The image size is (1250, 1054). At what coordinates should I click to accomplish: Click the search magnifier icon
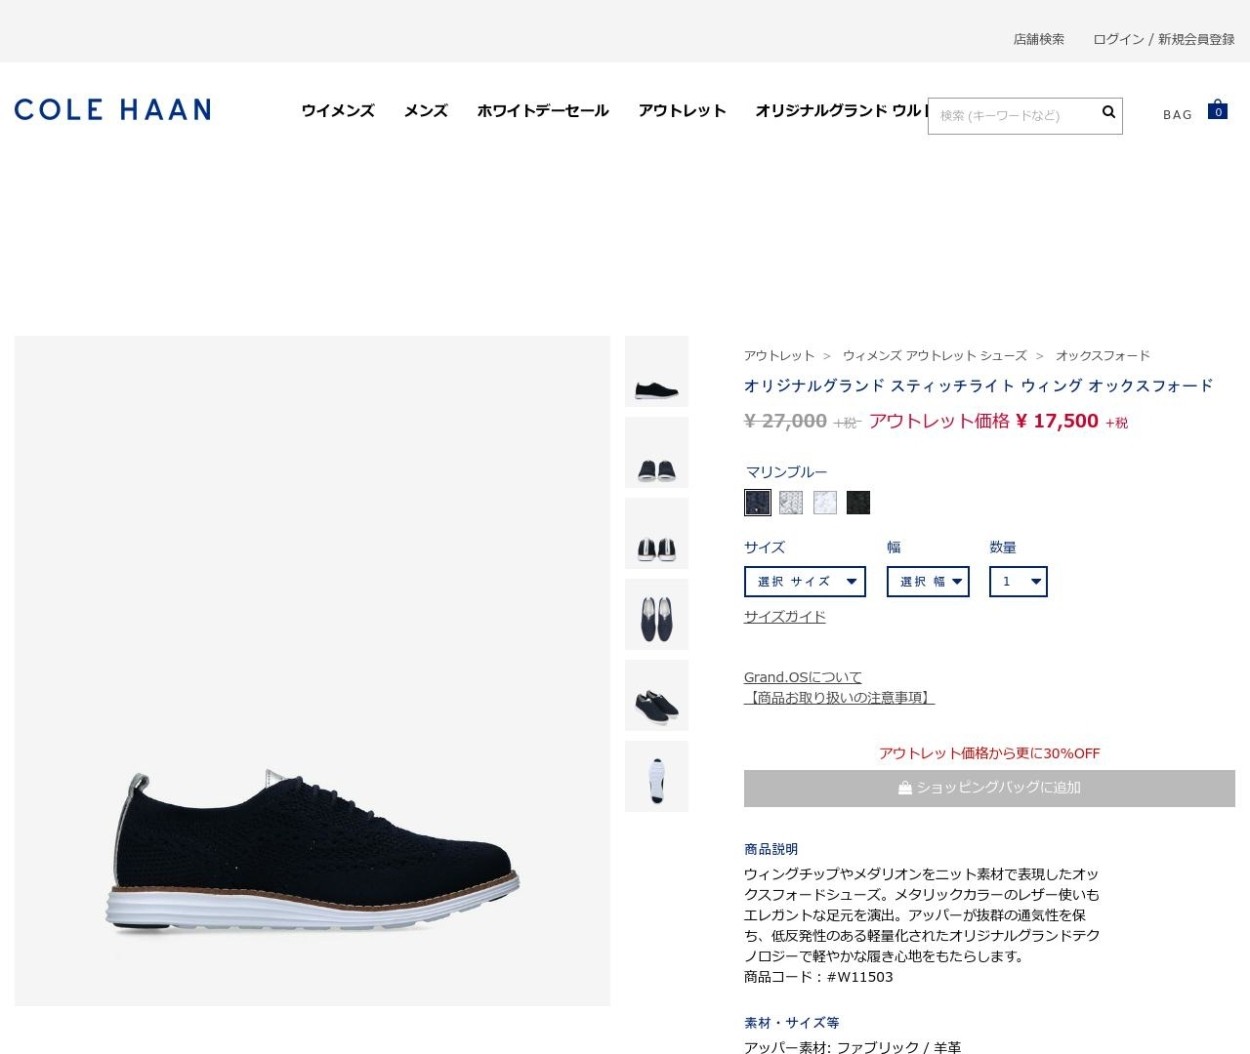1108,112
